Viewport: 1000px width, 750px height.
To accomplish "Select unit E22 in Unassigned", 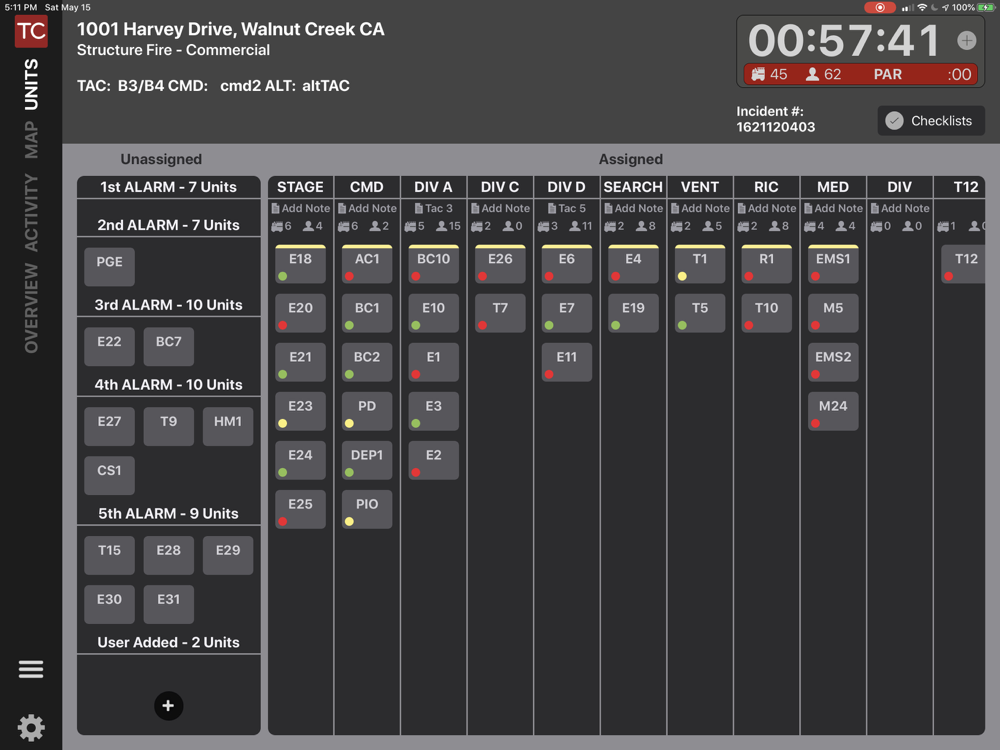I will click(x=109, y=346).
